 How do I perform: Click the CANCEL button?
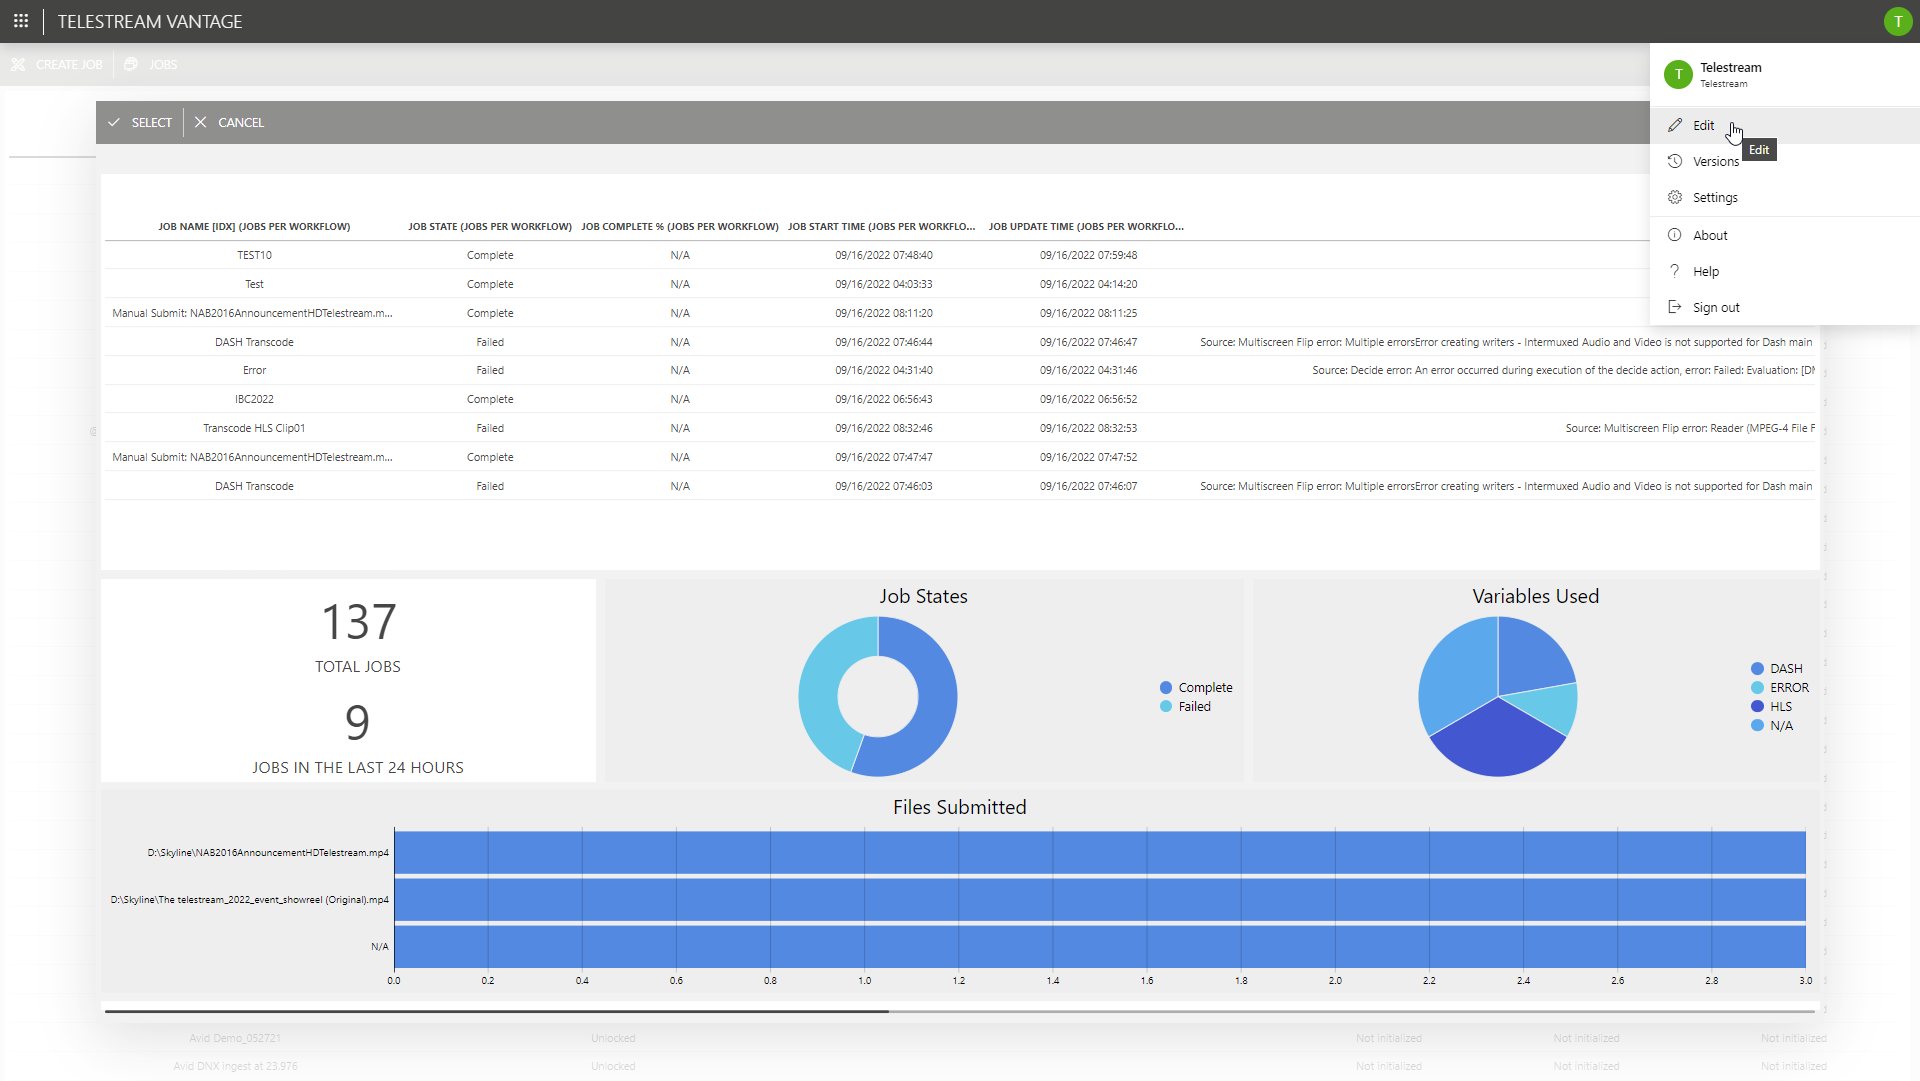pos(229,122)
